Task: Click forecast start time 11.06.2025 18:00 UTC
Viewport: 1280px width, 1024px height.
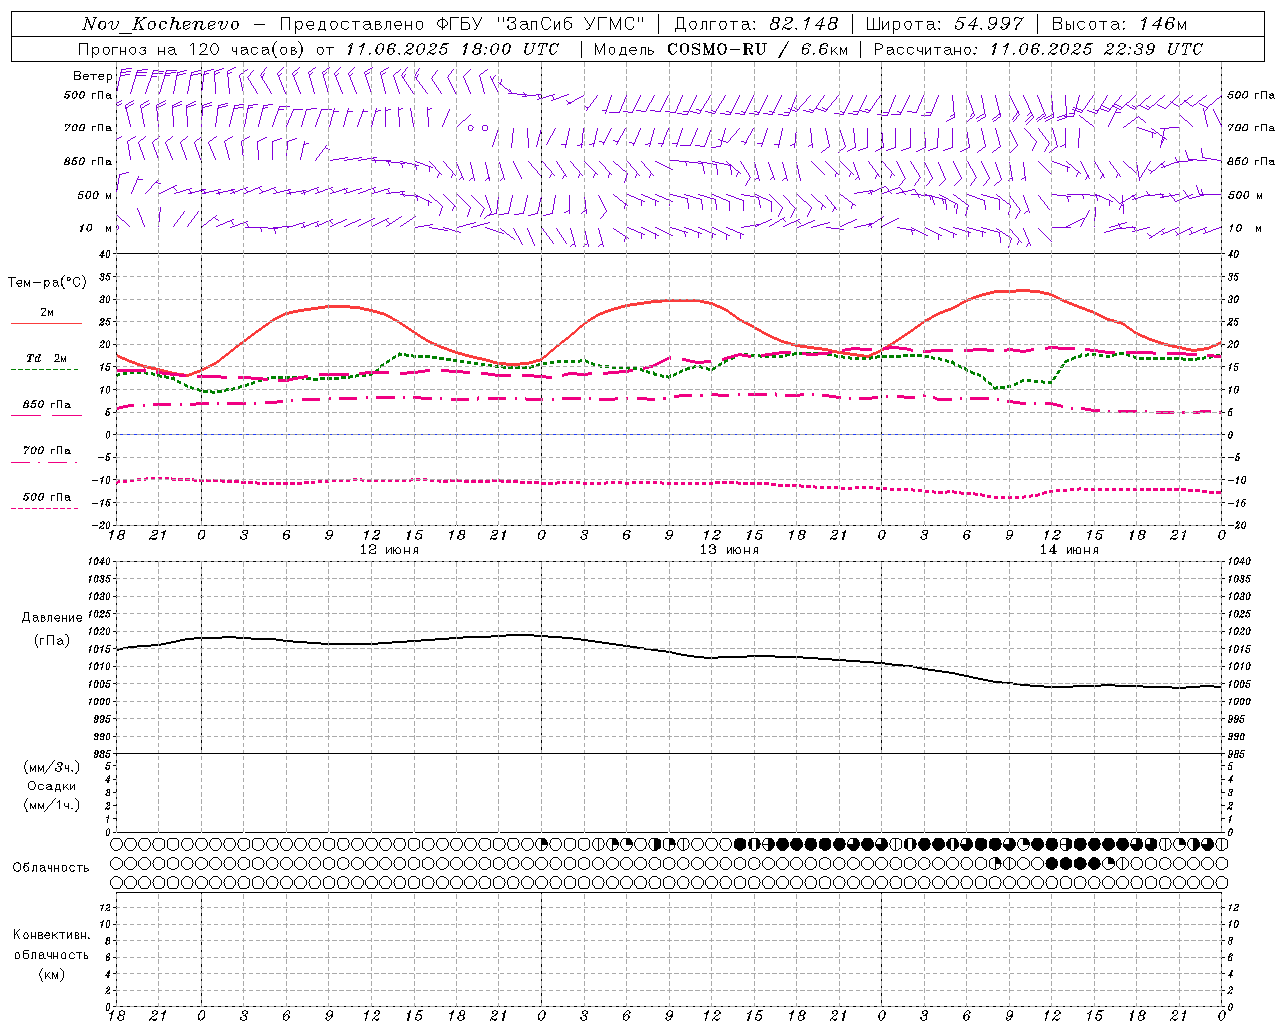Action: [453, 49]
